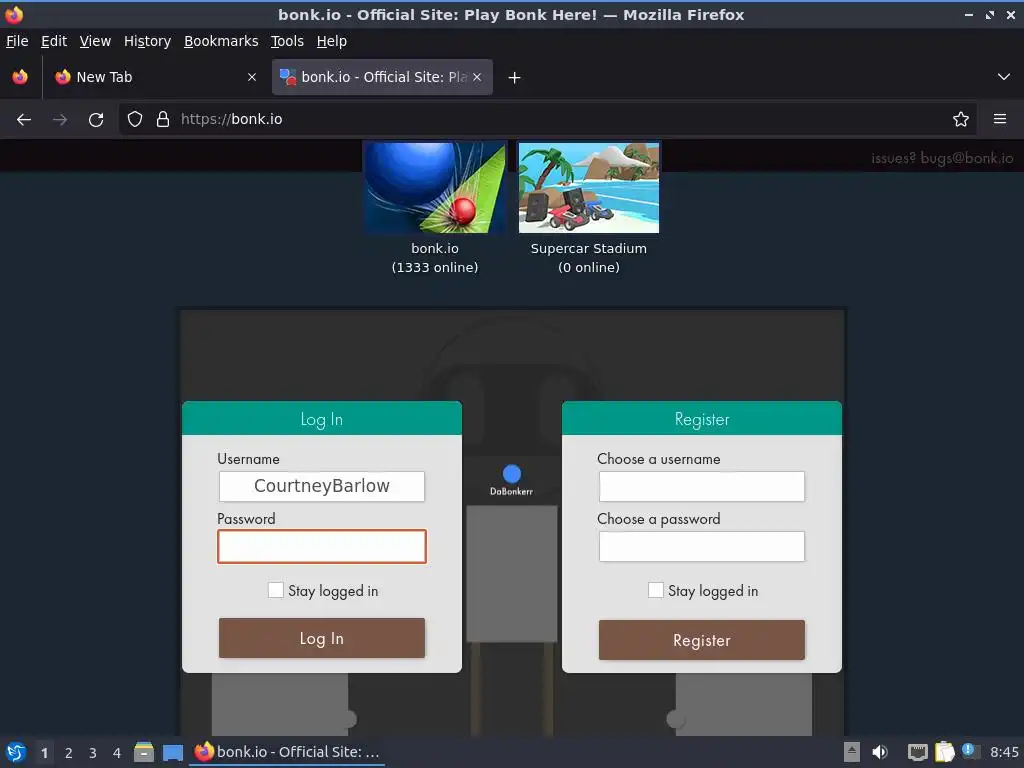1024x768 pixels.
Task: Open the notification info tray icon
Action: (970, 751)
